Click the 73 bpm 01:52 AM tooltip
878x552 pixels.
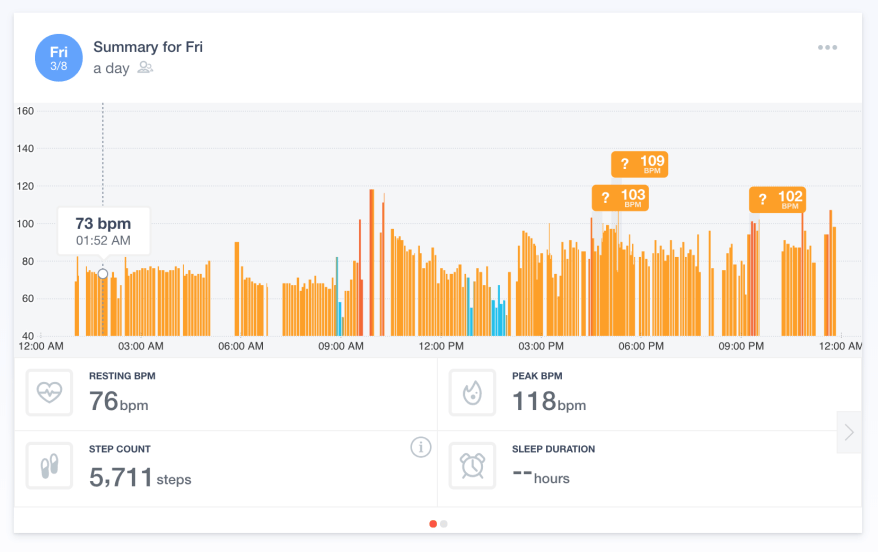[103, 230]
